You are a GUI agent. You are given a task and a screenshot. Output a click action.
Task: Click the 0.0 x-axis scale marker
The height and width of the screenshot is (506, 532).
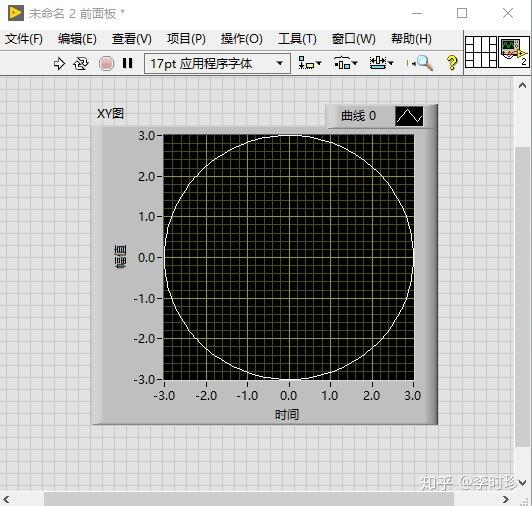pyautogui.click(x=288, y=396)
